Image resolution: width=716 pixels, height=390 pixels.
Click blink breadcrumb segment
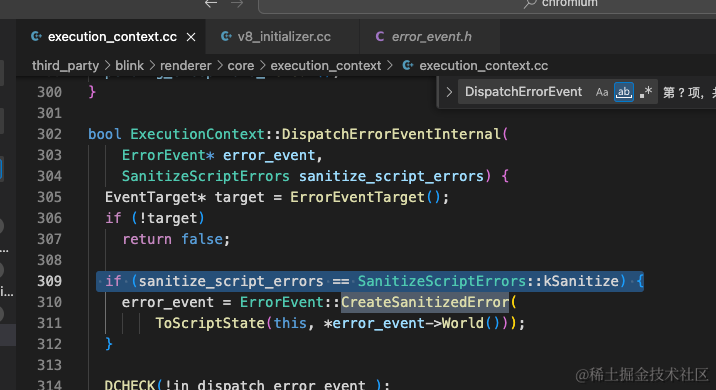click(129, 66)
